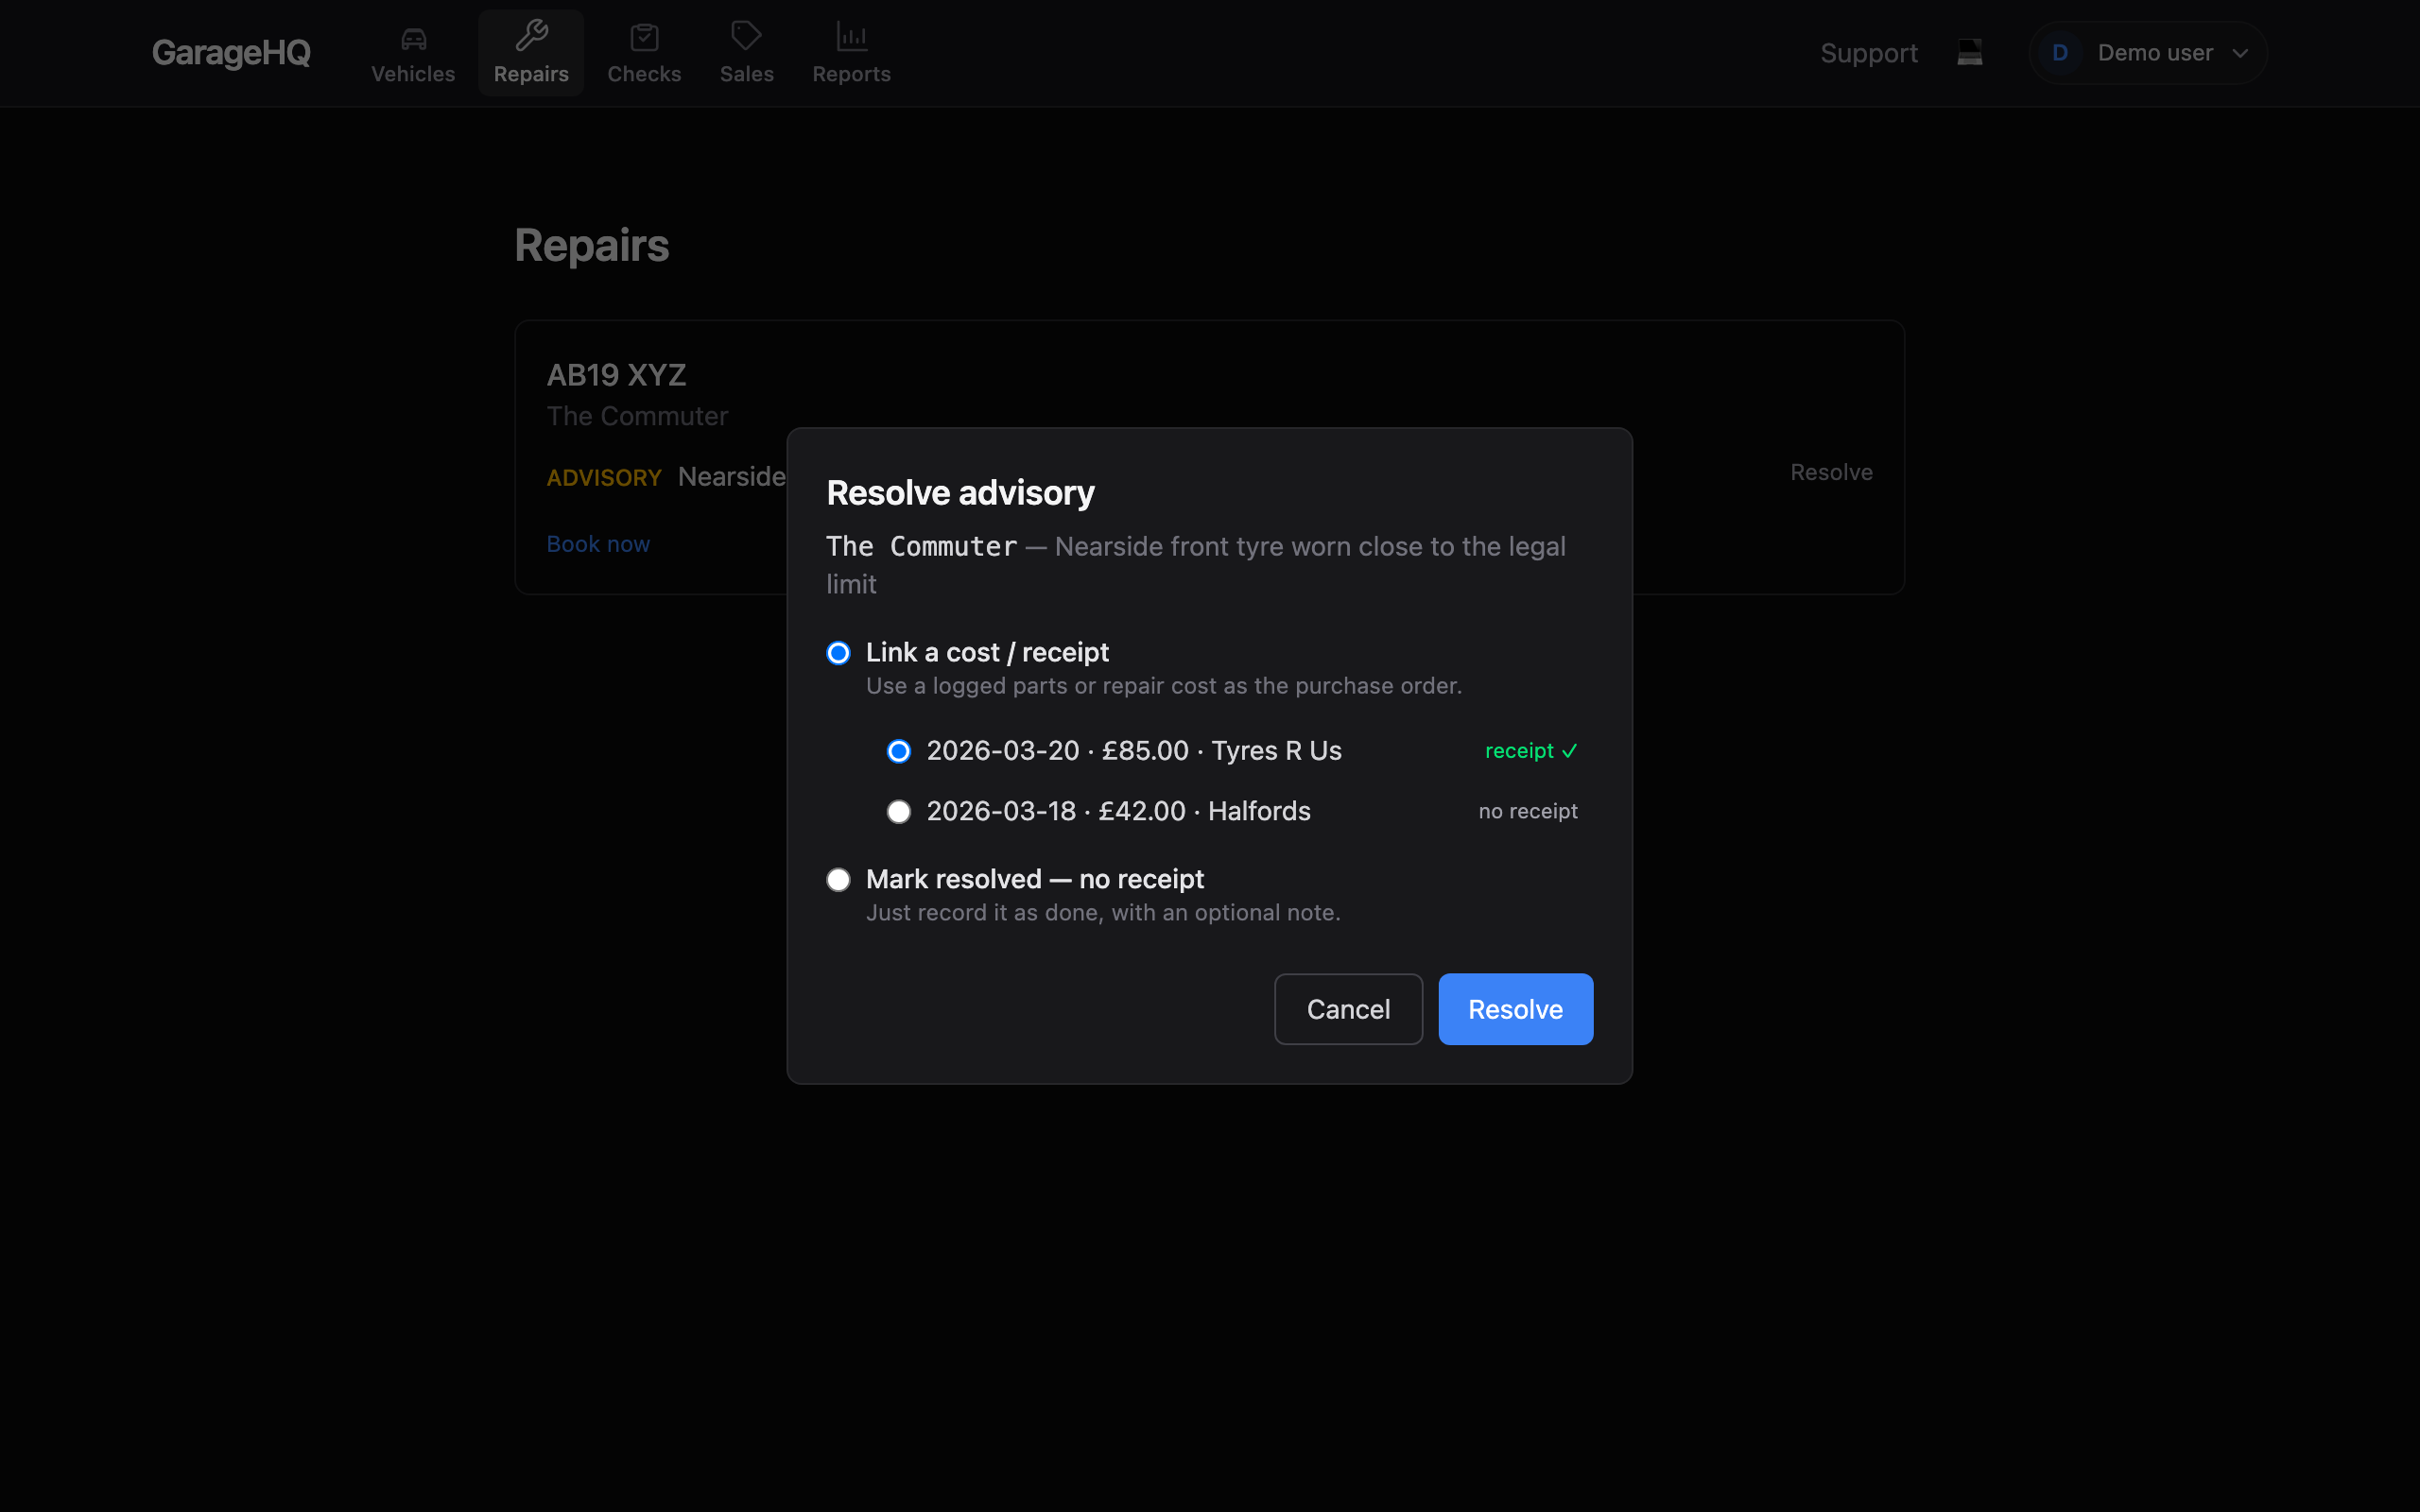This screenshot has width=2420, height=1512.
Task: Expand the Demo user dropdown chevron
Action: (x=2239, y=53)
